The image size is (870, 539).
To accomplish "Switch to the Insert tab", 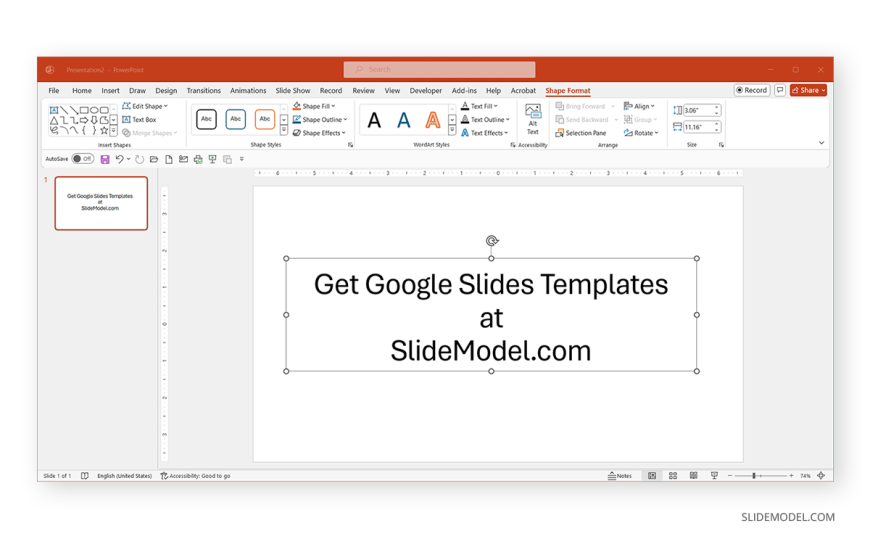I will pos(110,90).
